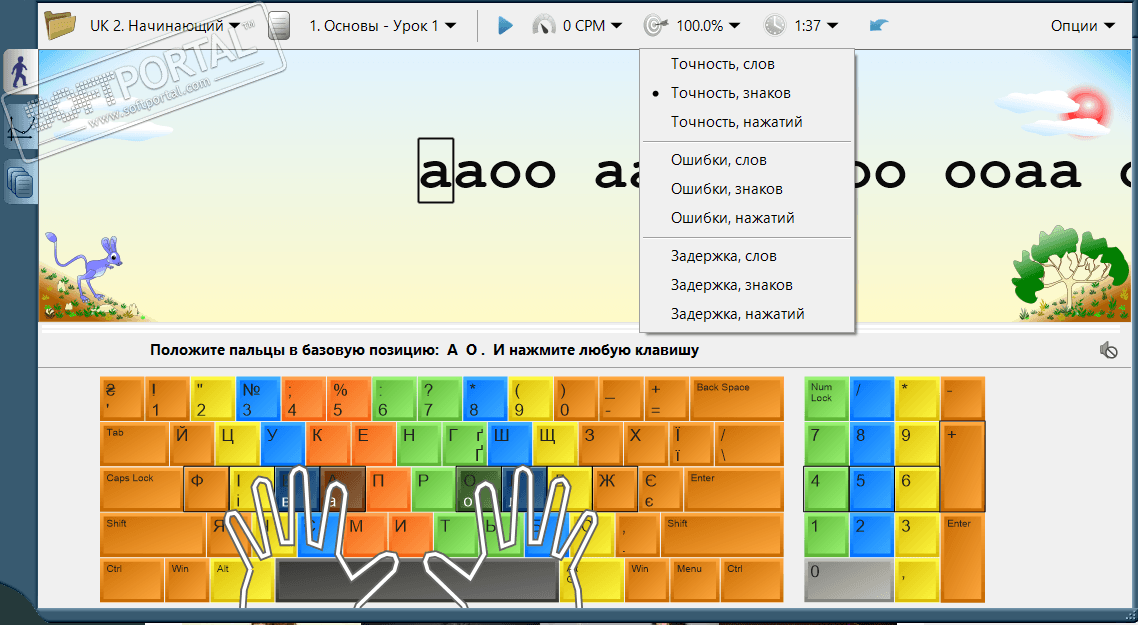Select Точность, слов menu item
This screenshot has height=625, width=1138.
(748, 64)
